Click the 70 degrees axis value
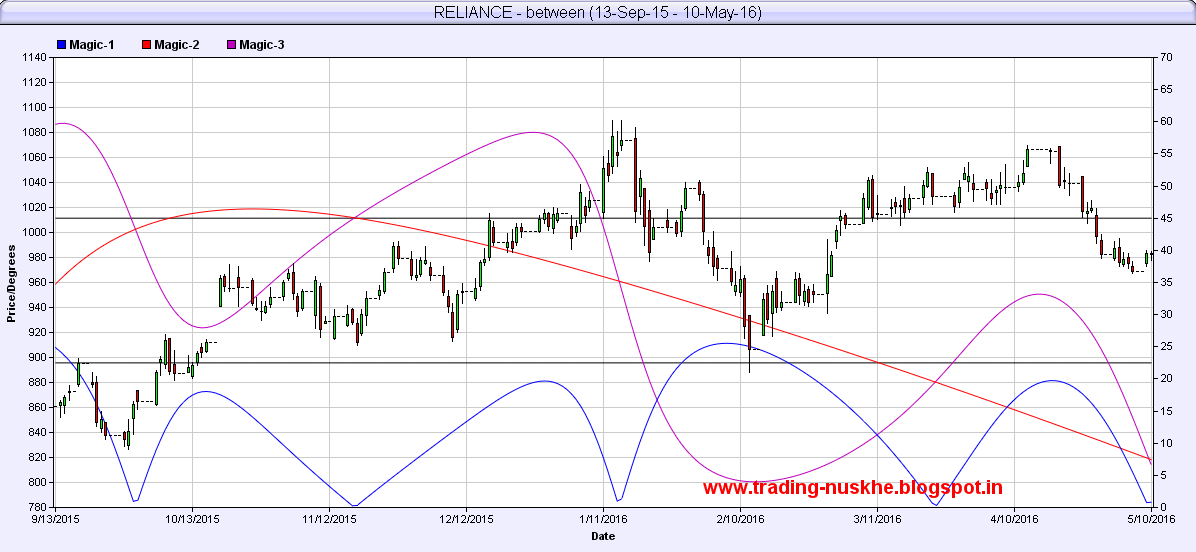 (x=1165, y=57)
